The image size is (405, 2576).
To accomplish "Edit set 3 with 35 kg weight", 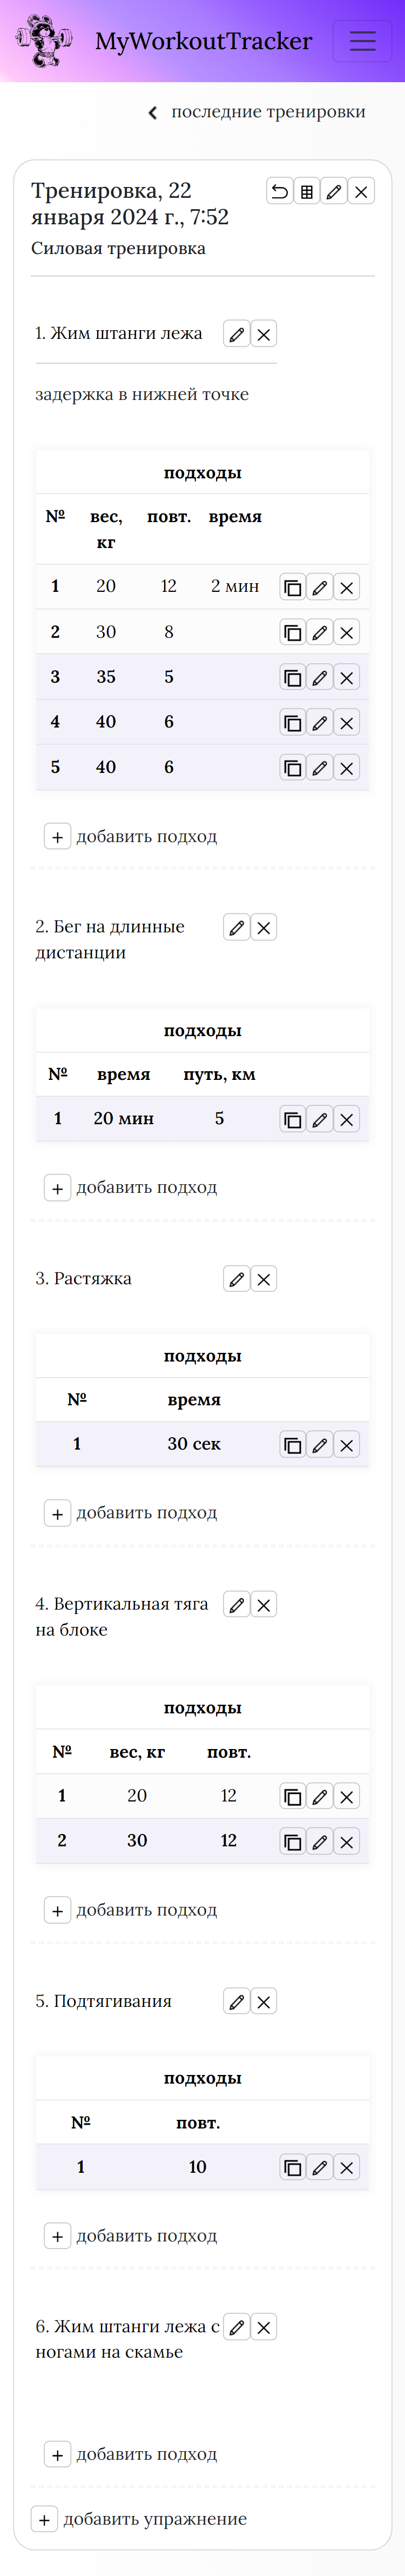I will click(x=320, y=678).
